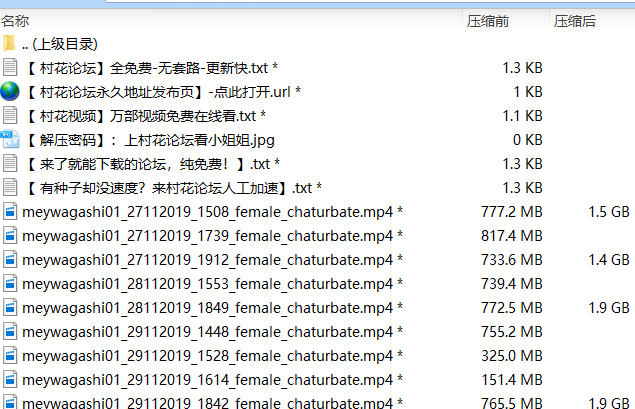Sort files by the 压缩后 column header
The height and width of the screenshot is (409, 635).
(x=575, y=20)
